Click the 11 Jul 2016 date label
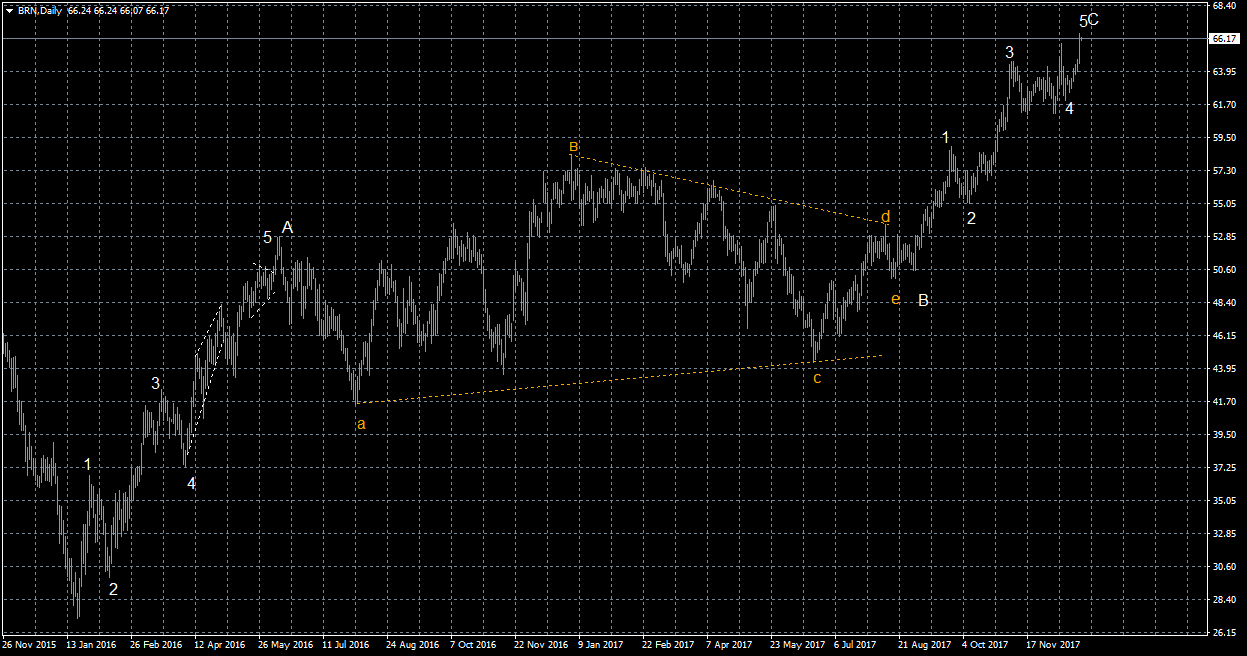 pos(347,646)
